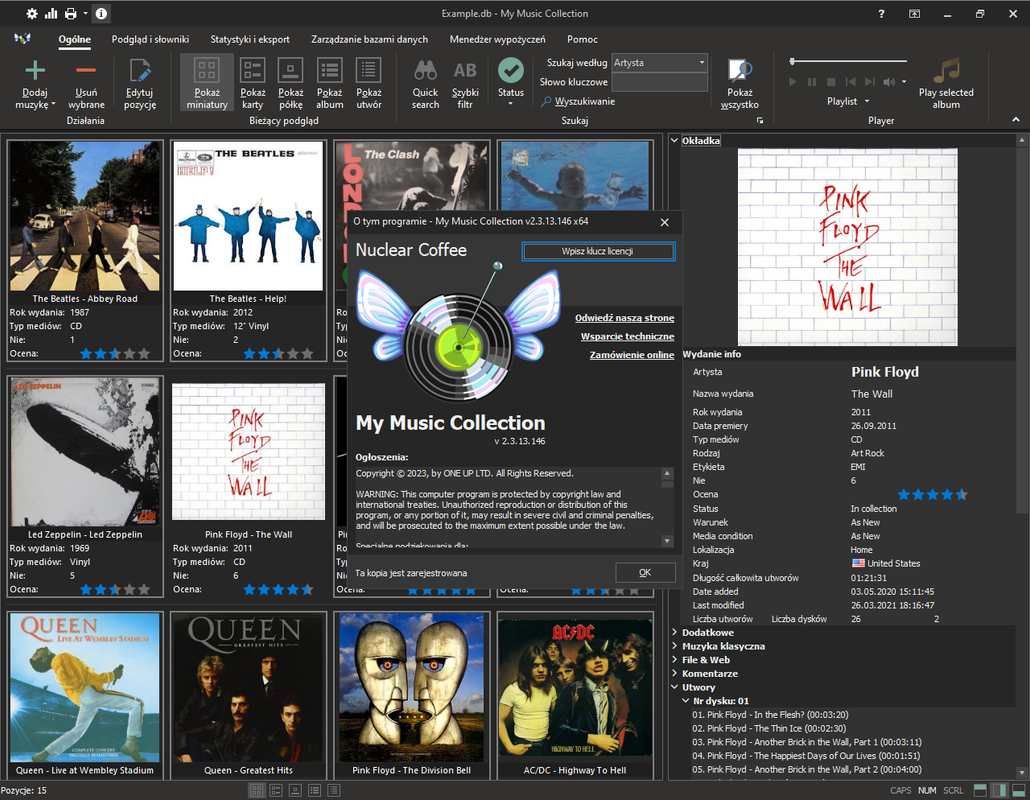Open the statistics bar chart icon
The height and width of the screenshot is (800, 1030).
51,13
